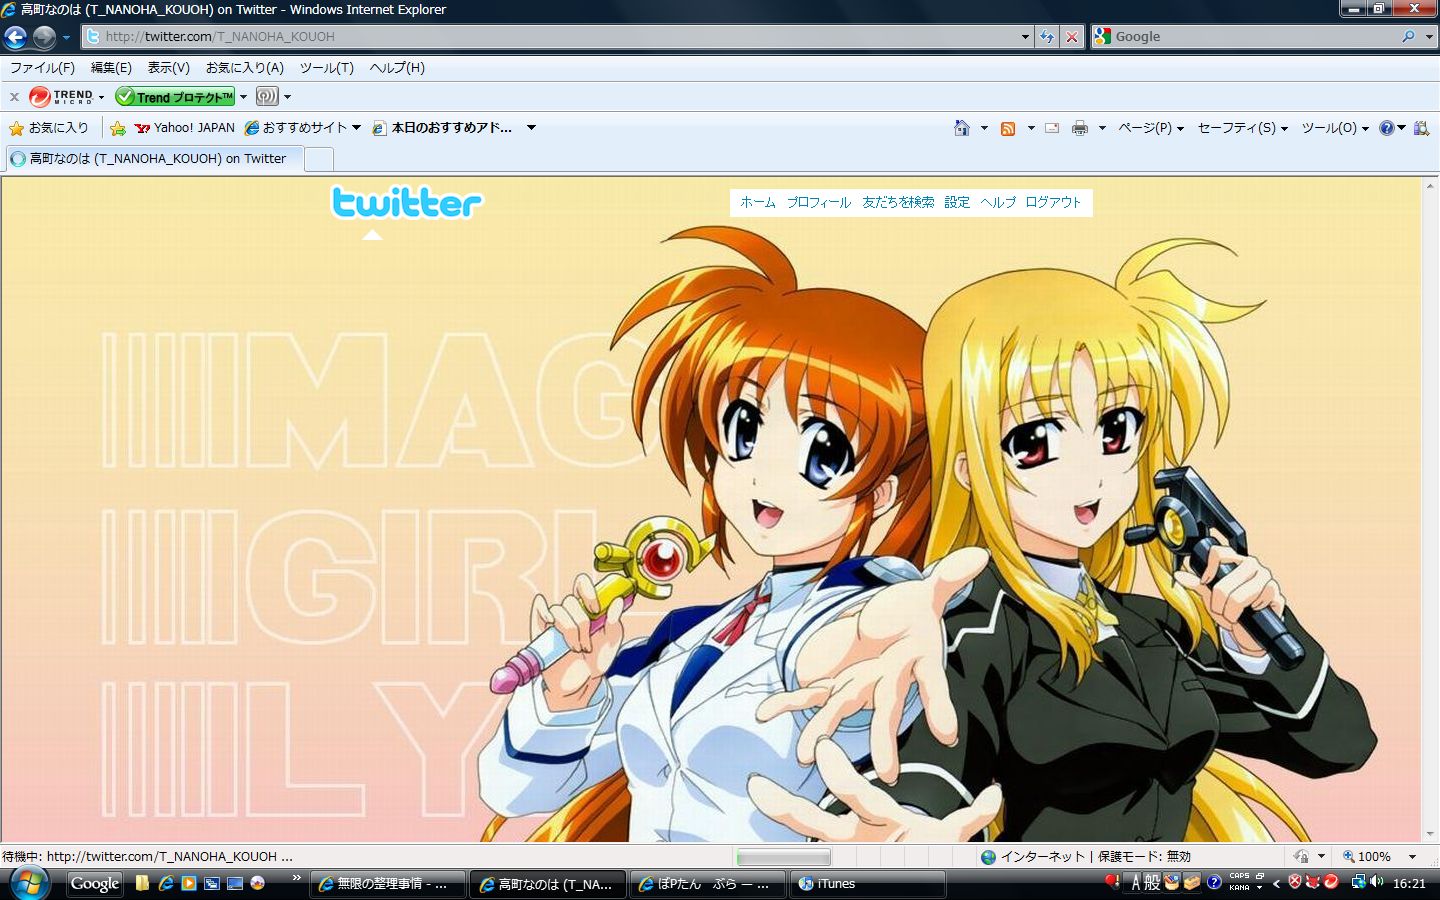Select the 高町なのは on Twitter tab

[154, 159]
